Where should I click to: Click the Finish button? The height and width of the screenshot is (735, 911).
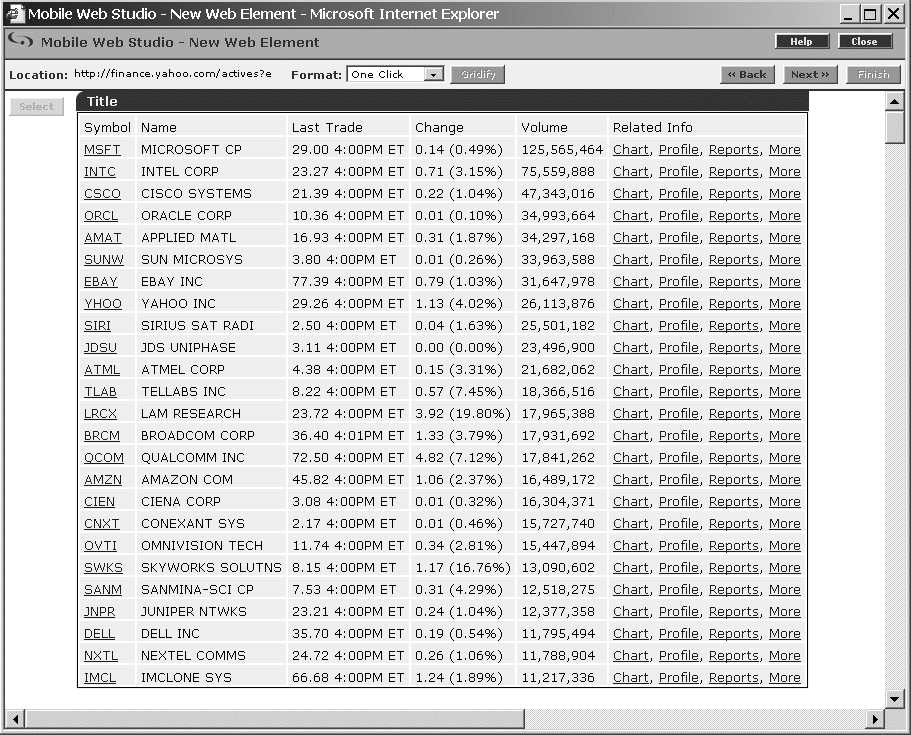tap(873, 74)
